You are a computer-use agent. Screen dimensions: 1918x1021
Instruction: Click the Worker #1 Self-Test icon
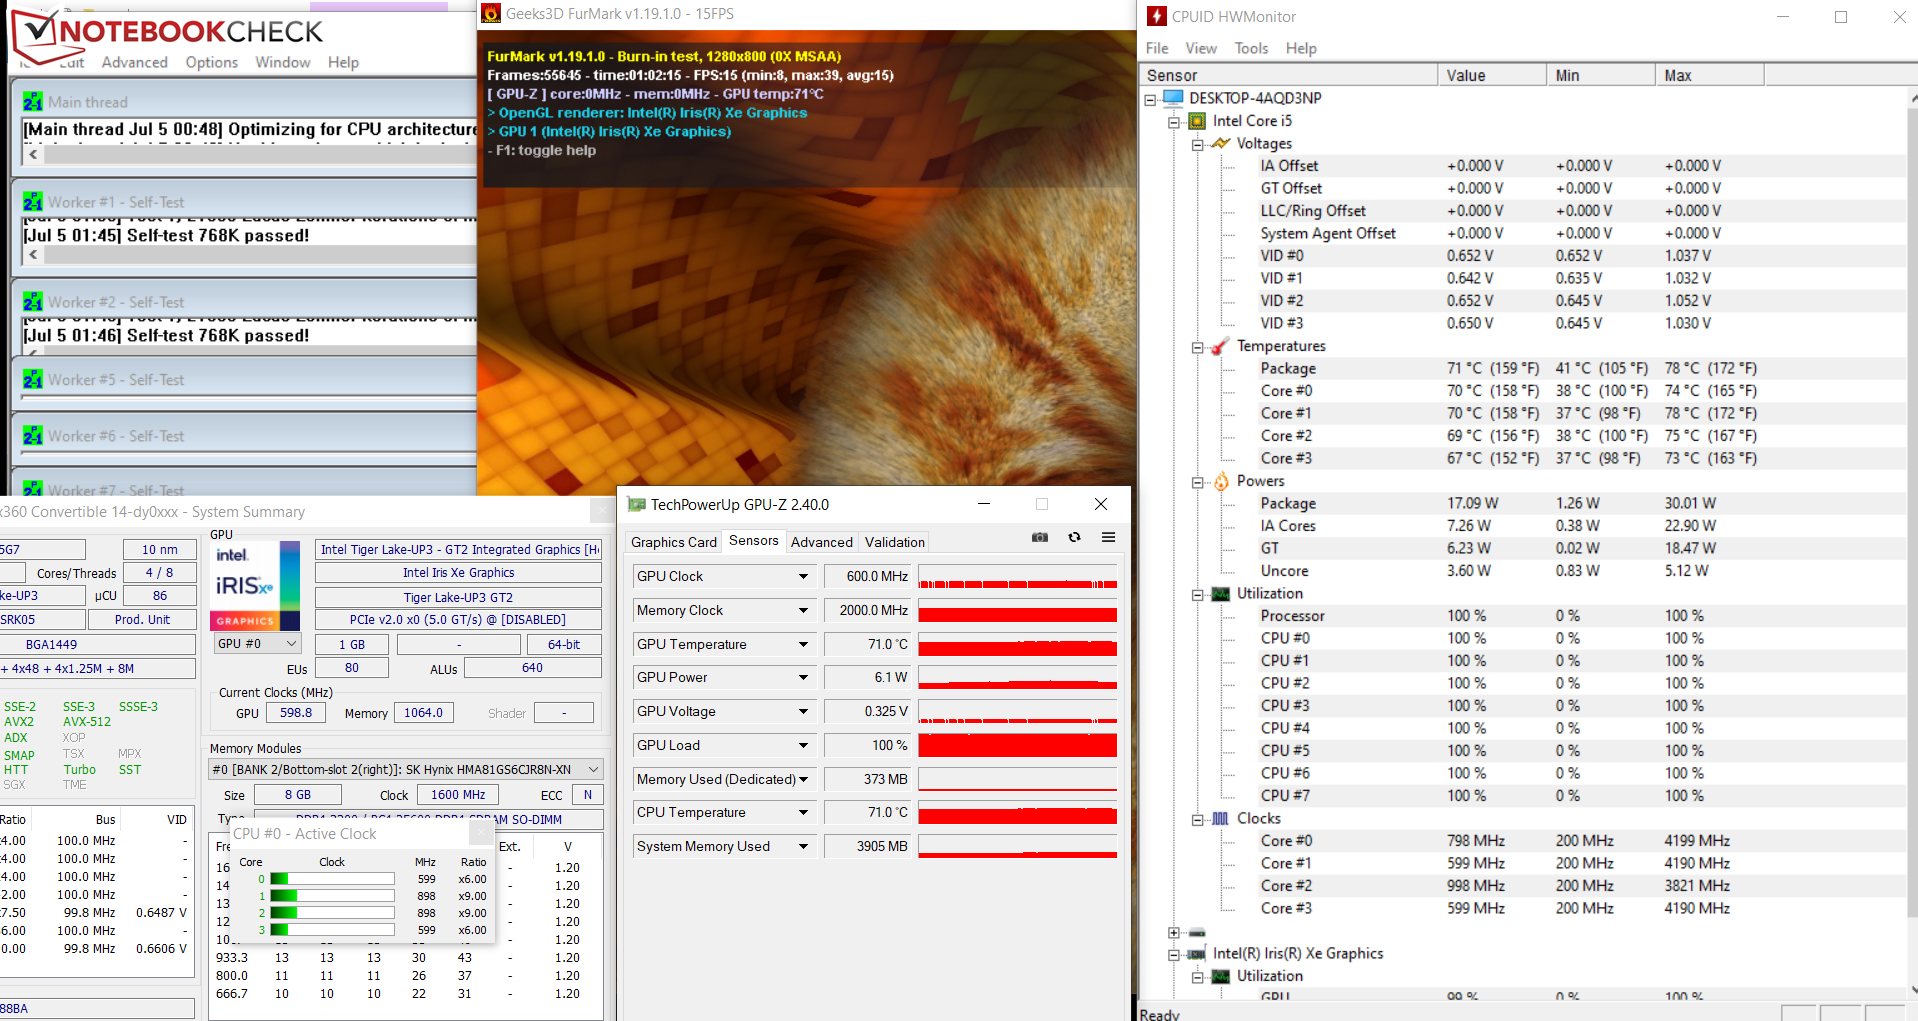[33, 202]
